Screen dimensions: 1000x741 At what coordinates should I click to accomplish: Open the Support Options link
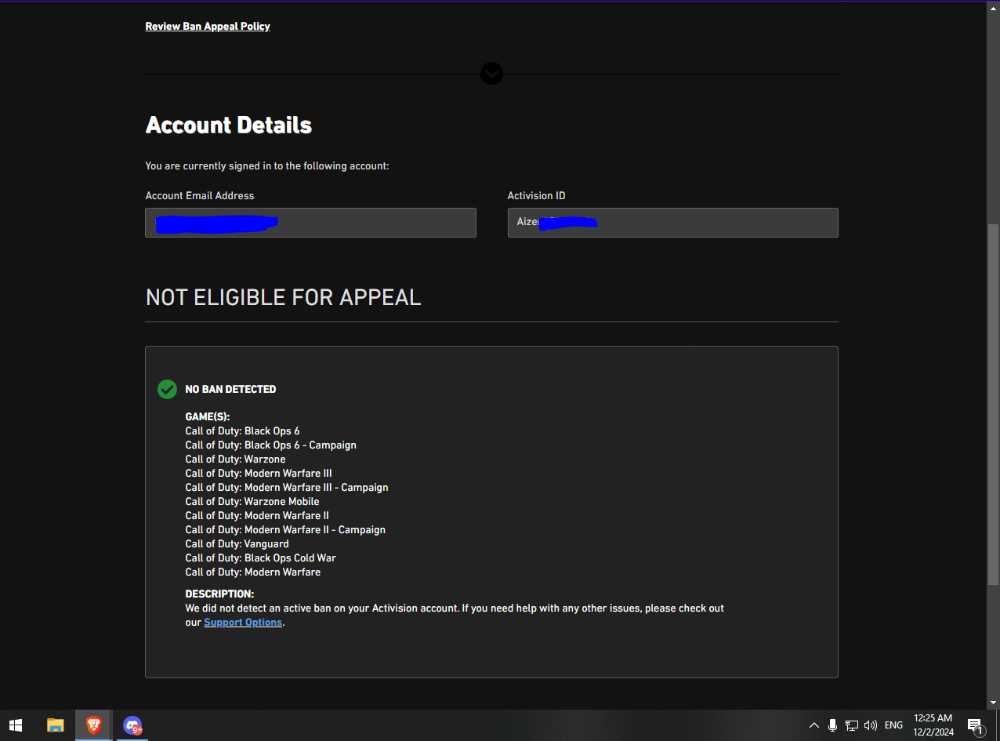[x=243, y=622]
